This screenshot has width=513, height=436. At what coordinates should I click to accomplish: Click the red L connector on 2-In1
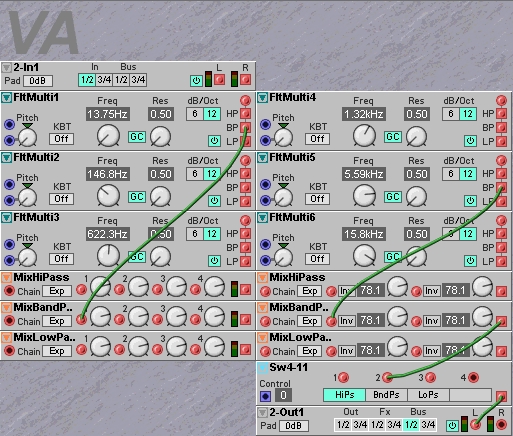(x=219, y=79)
